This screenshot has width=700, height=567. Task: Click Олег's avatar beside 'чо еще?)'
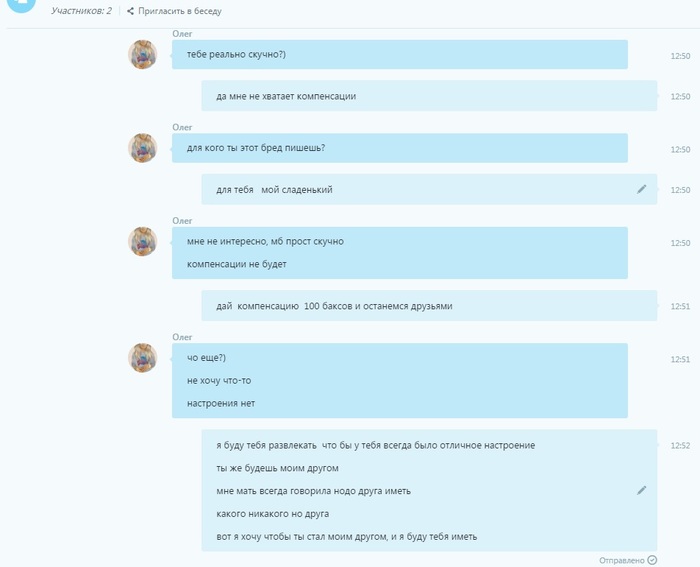tap(143, 358)
